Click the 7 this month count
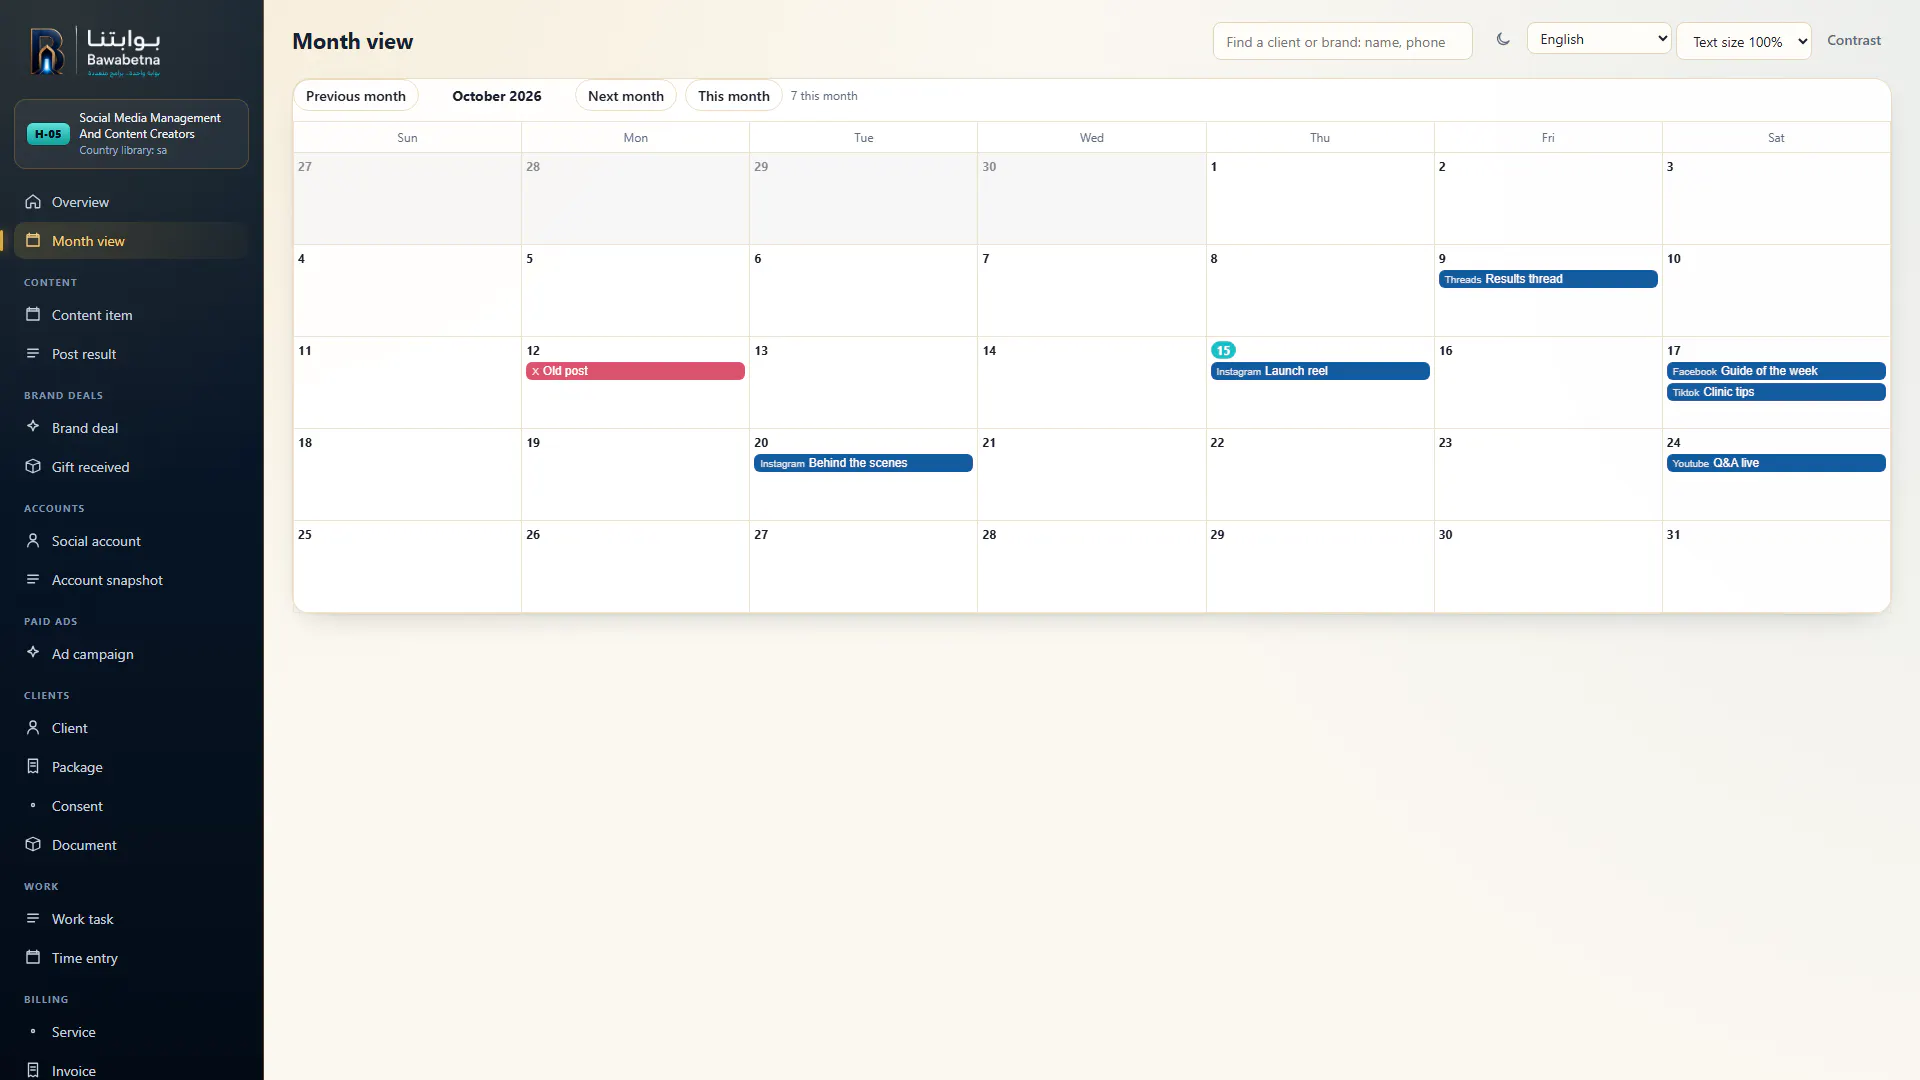Viewport: 1920px width, 1080px height. pos(824,96)
